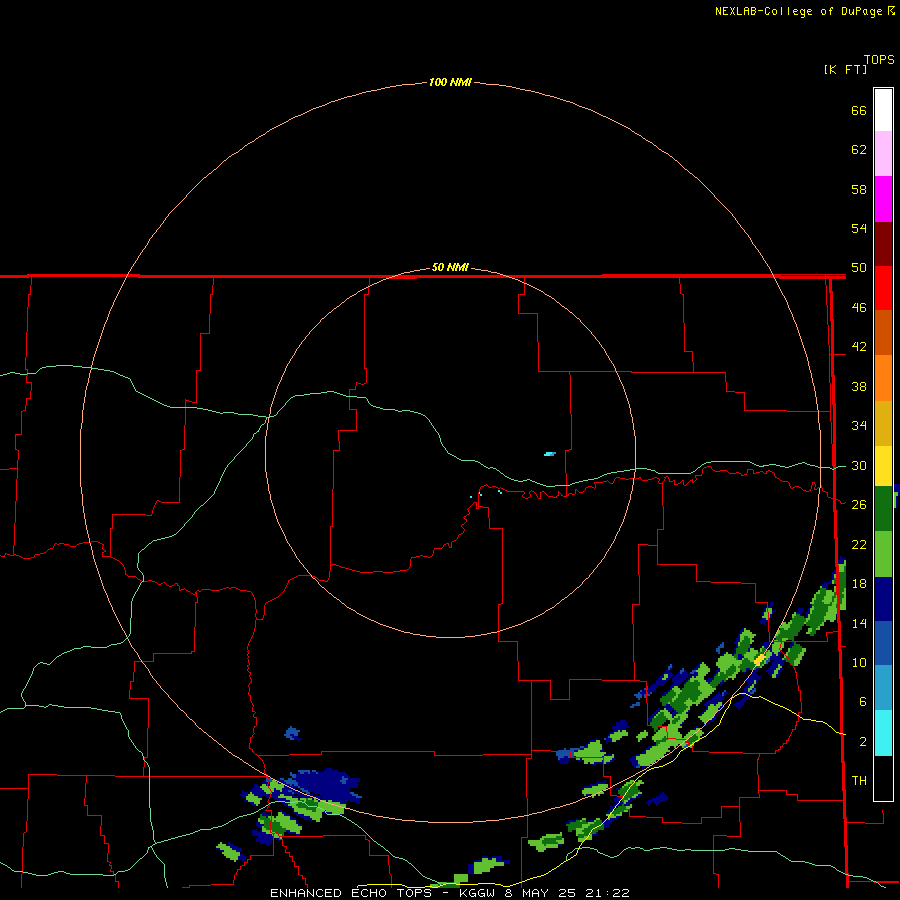Click the '62' legend value
The image size is (900, 900).
(x=859, y=150)
